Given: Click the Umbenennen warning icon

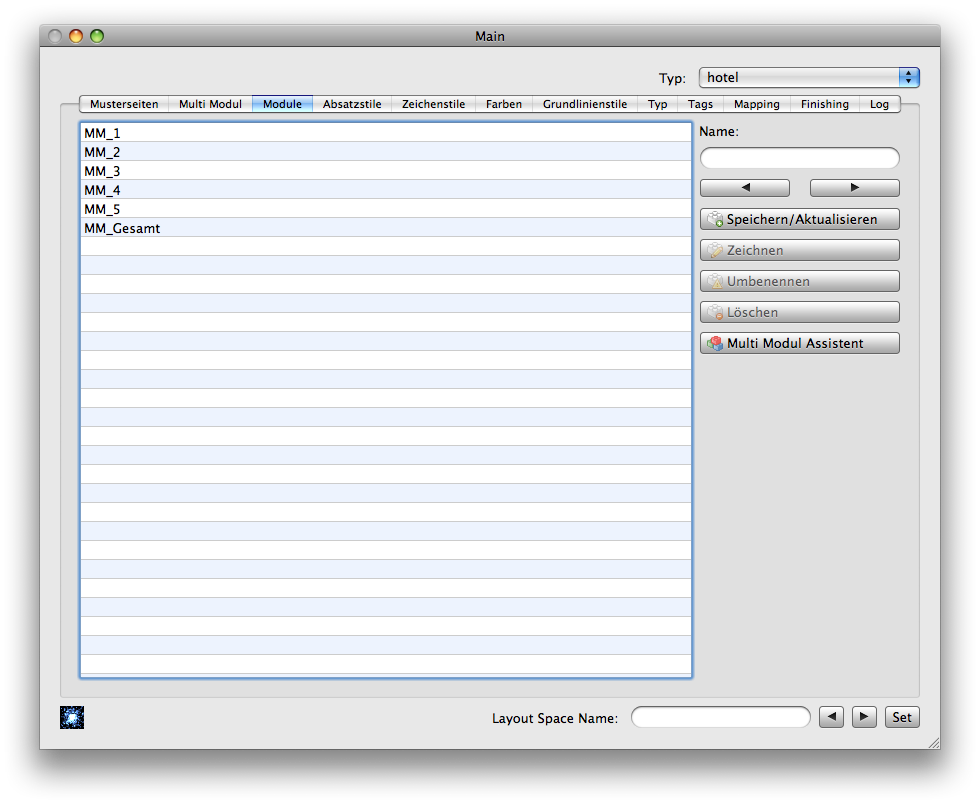Looking at the screenshot, I should click(716, 281).
